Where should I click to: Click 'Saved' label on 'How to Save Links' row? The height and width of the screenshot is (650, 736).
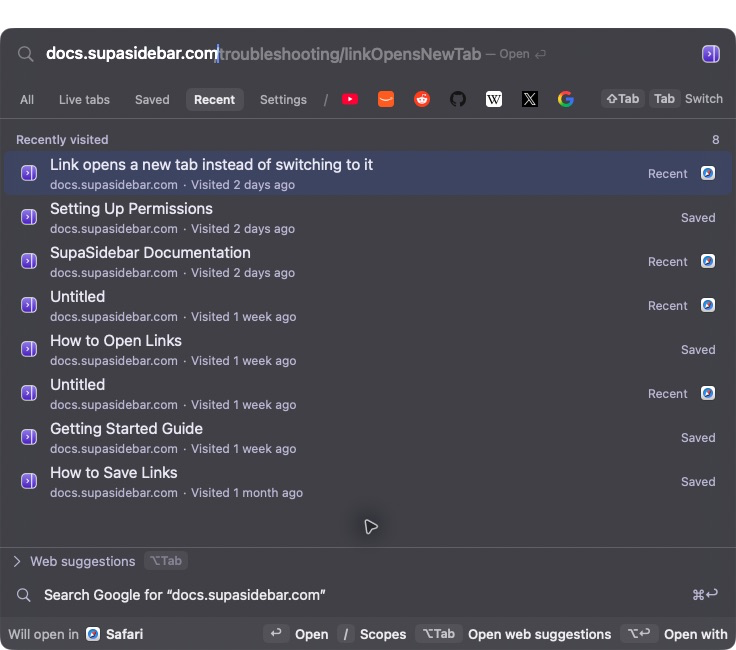click(x=698, y=482)
